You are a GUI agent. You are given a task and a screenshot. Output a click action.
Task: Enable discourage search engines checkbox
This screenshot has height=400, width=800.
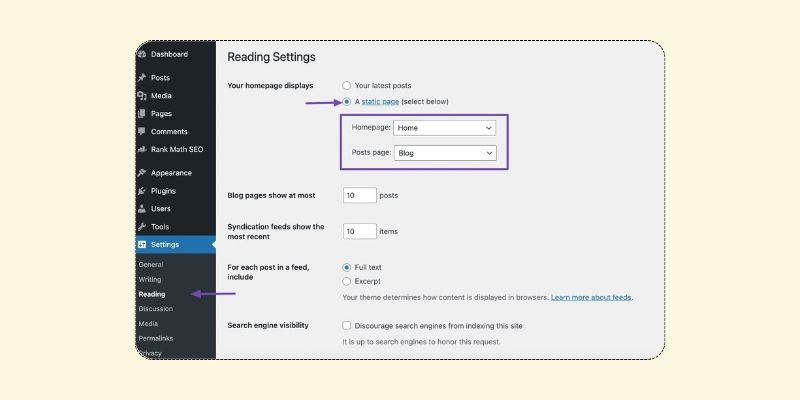click(346, 326)
